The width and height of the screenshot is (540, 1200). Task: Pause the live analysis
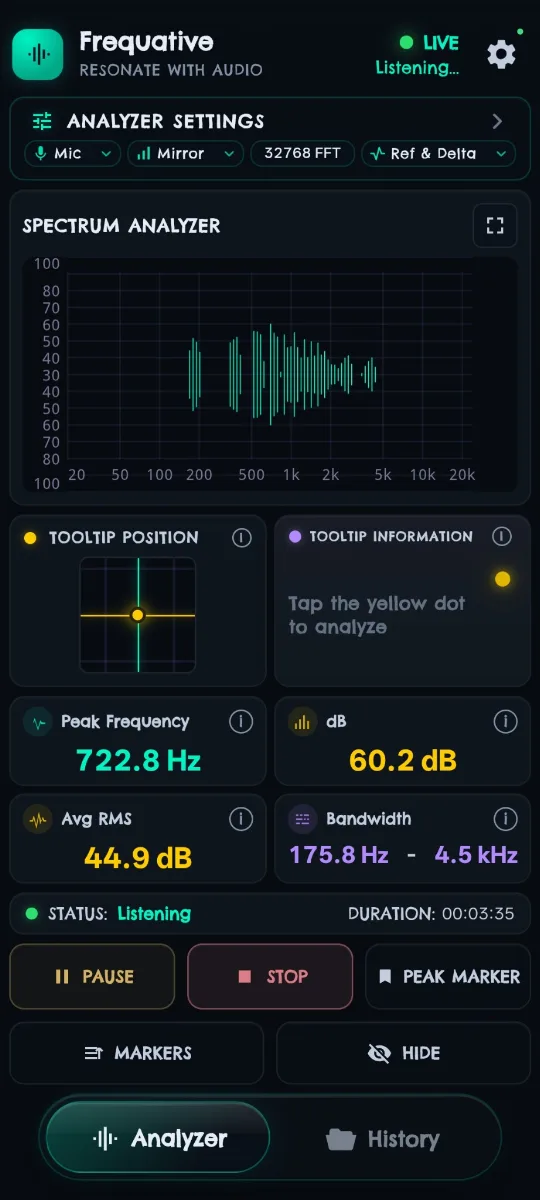[93, 976]
